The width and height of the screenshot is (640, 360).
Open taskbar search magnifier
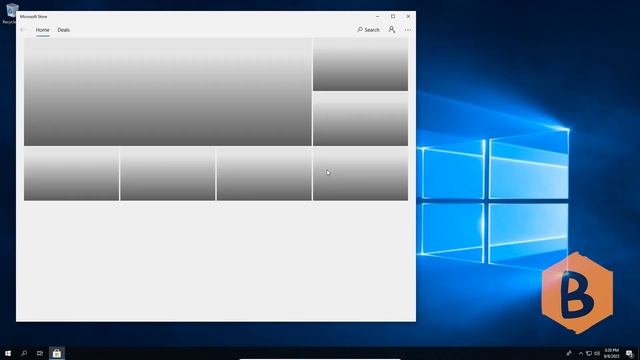coord(24,353)
